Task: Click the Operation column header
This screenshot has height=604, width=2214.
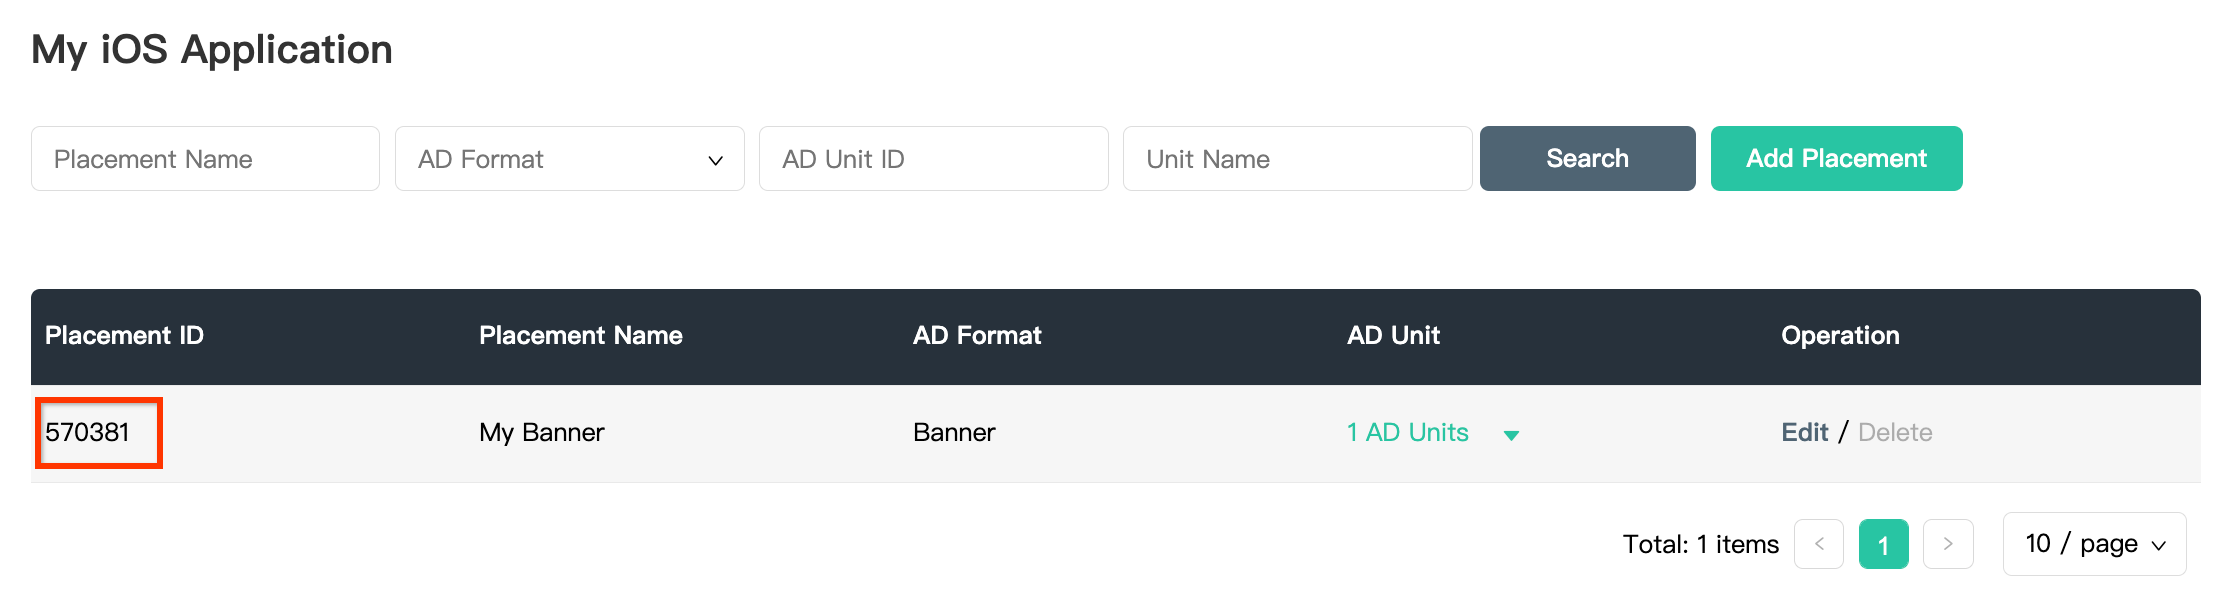Action: pos(1840,336)
